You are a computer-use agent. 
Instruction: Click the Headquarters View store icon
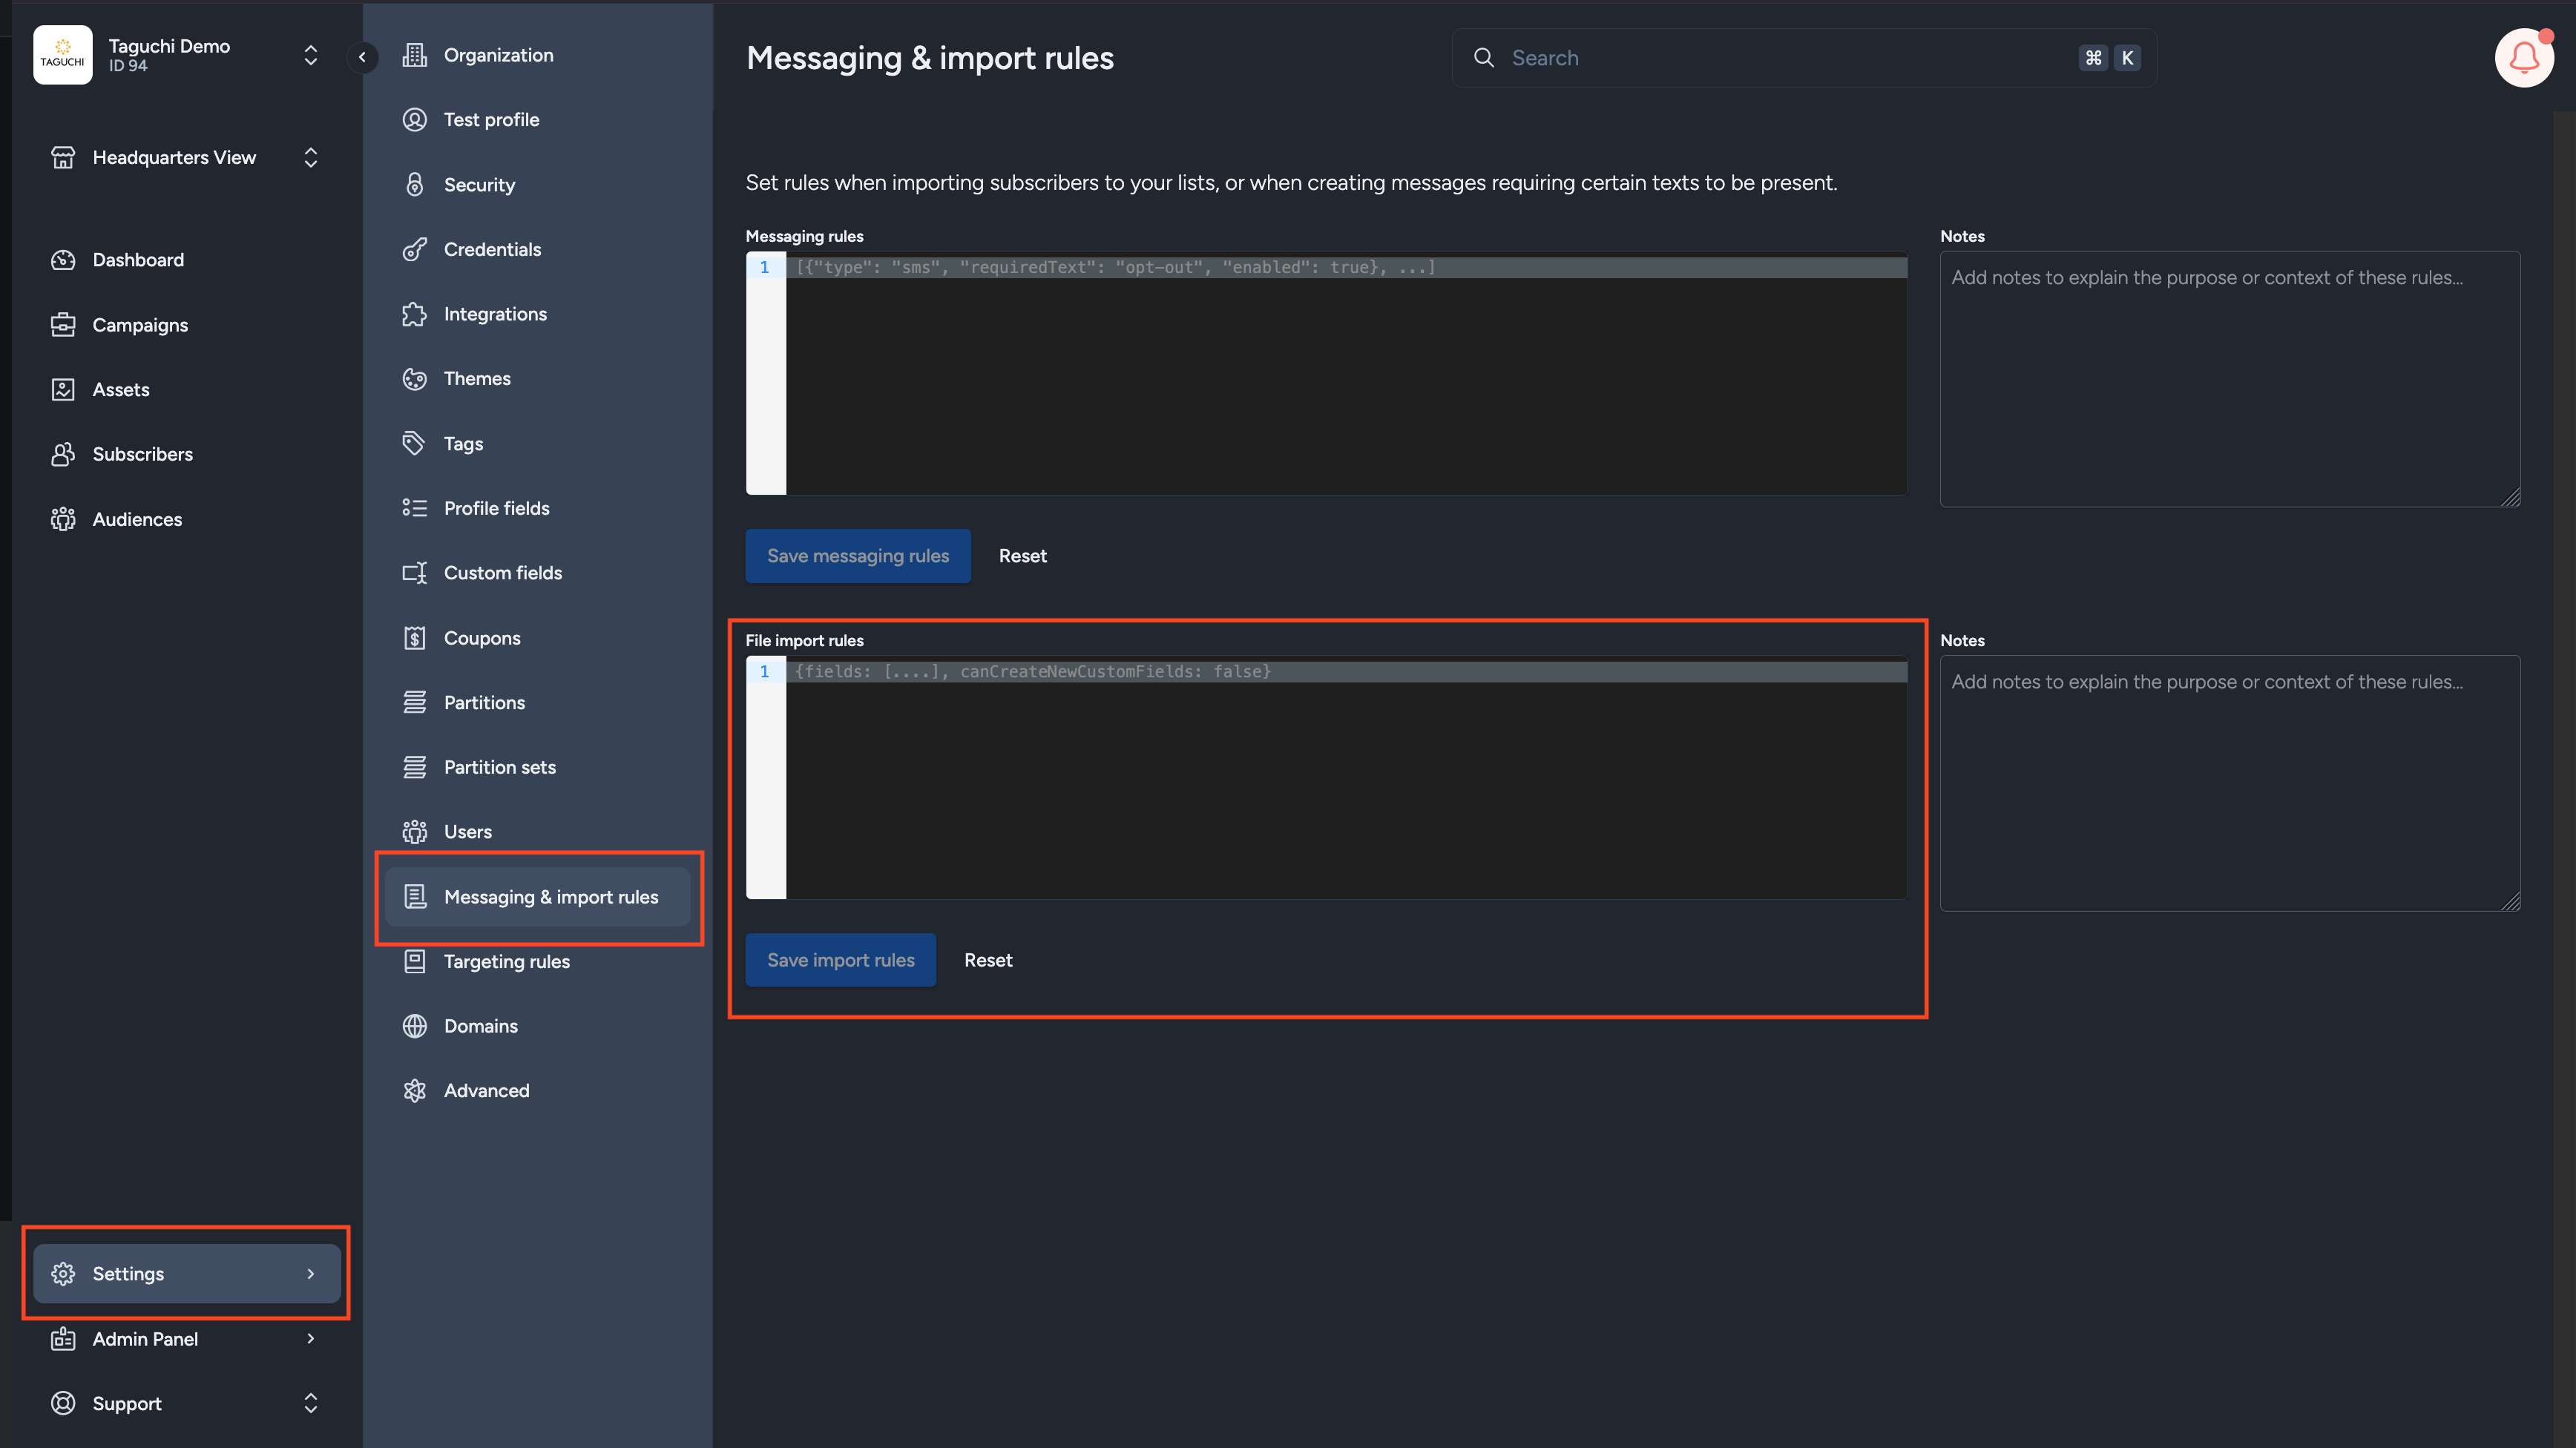tap(63, 157)
